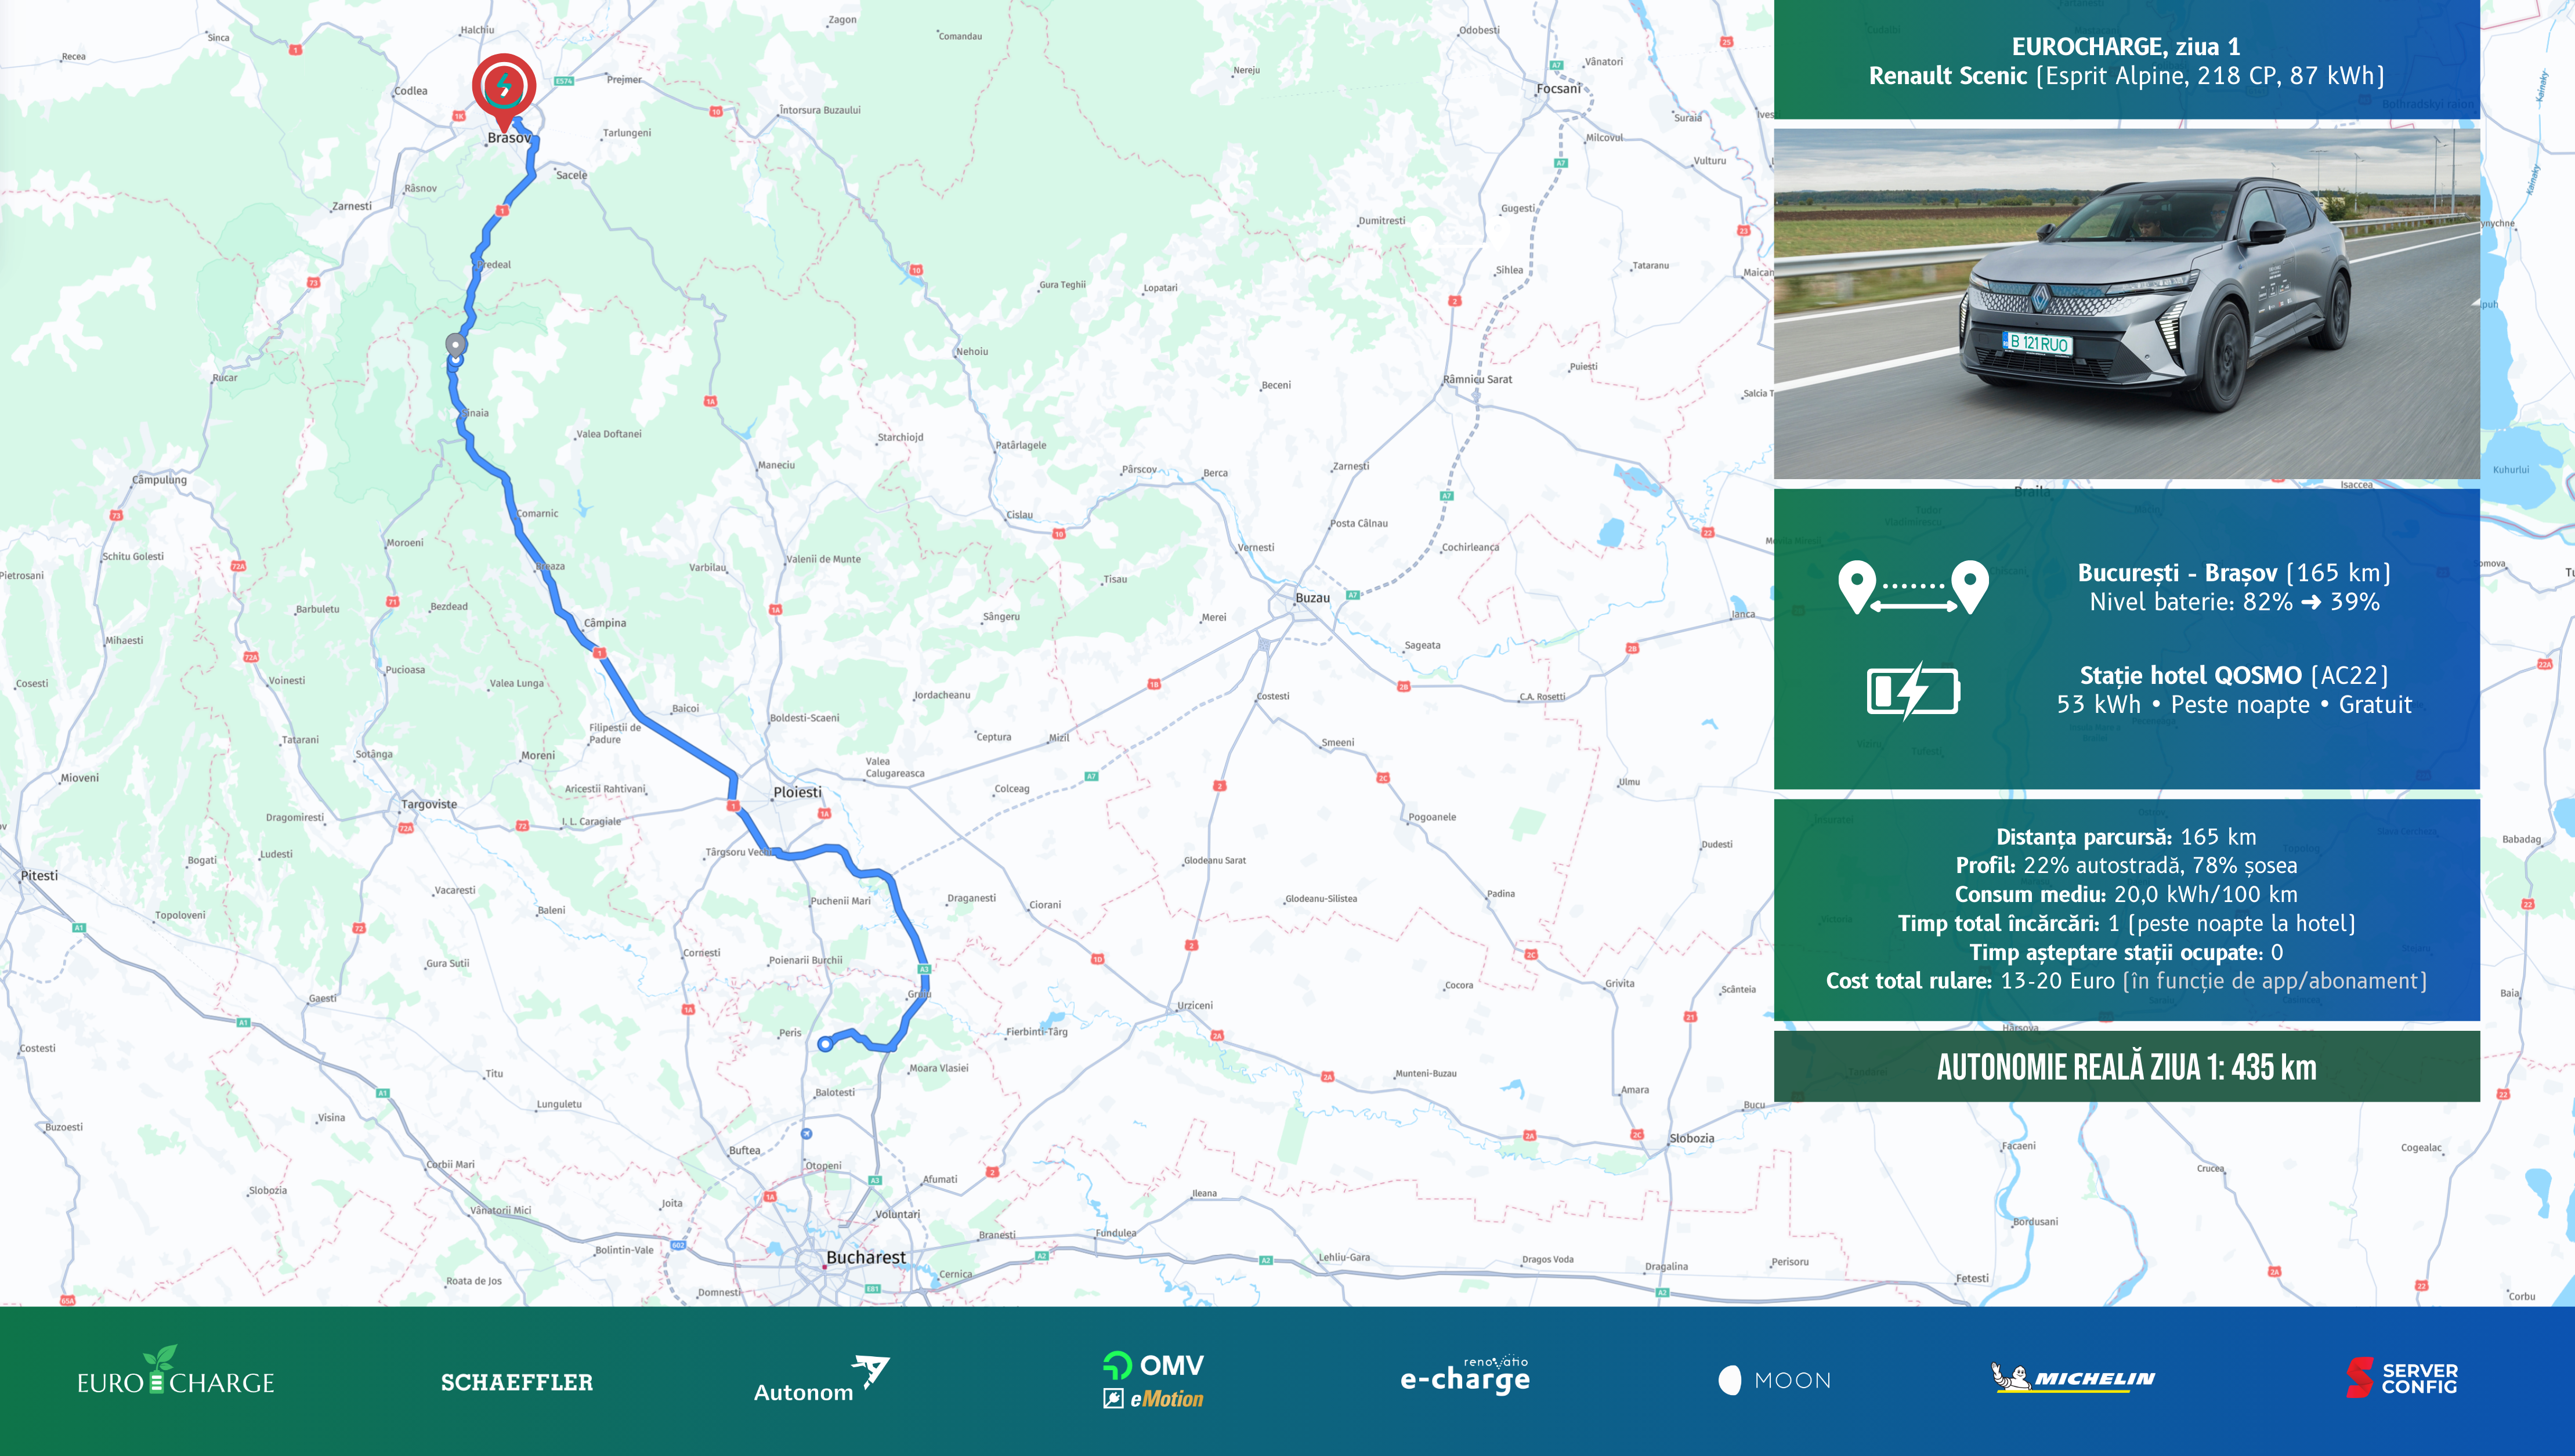Click the route distance pins icon

1913,587
